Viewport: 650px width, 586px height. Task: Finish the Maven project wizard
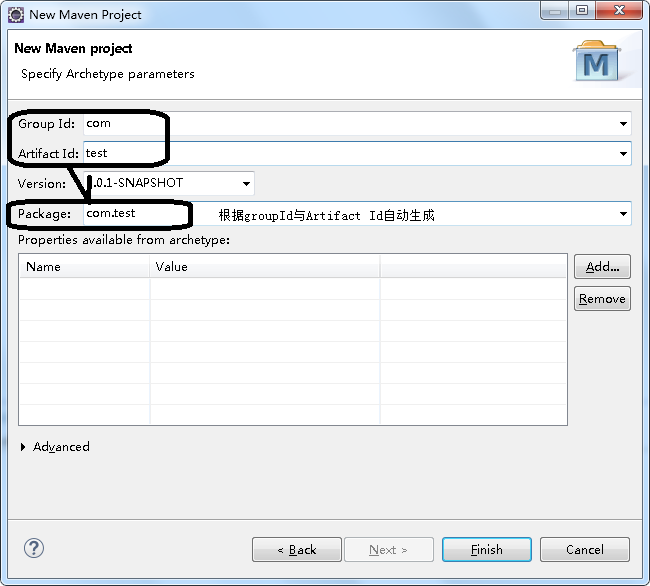[x=487, y=550]
